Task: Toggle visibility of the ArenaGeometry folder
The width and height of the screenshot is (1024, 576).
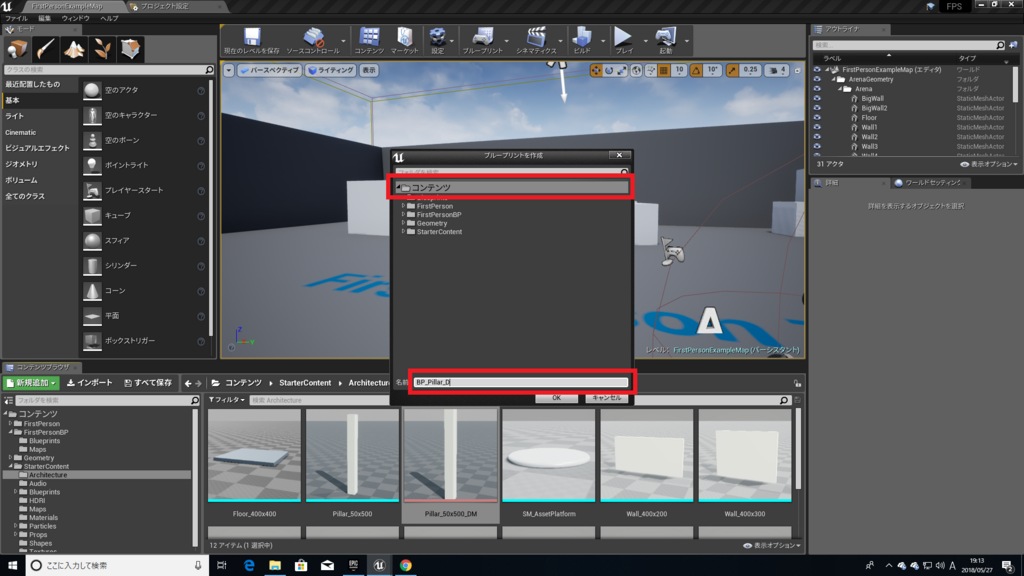Action: pos(817,79)
